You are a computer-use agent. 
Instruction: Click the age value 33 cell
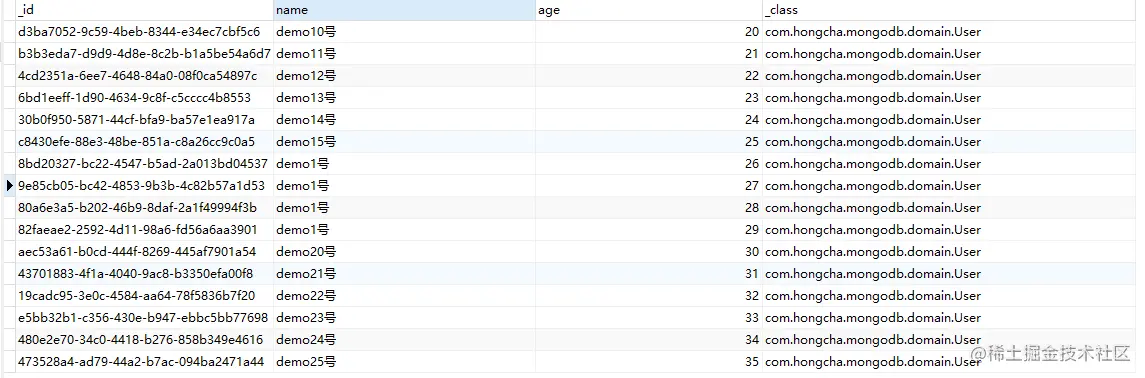coord(648,317)
